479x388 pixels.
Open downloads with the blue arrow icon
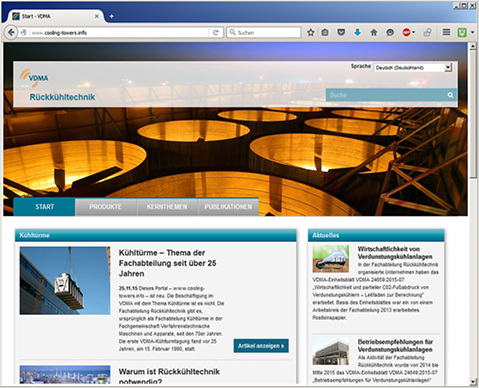[x=357, y=32]
